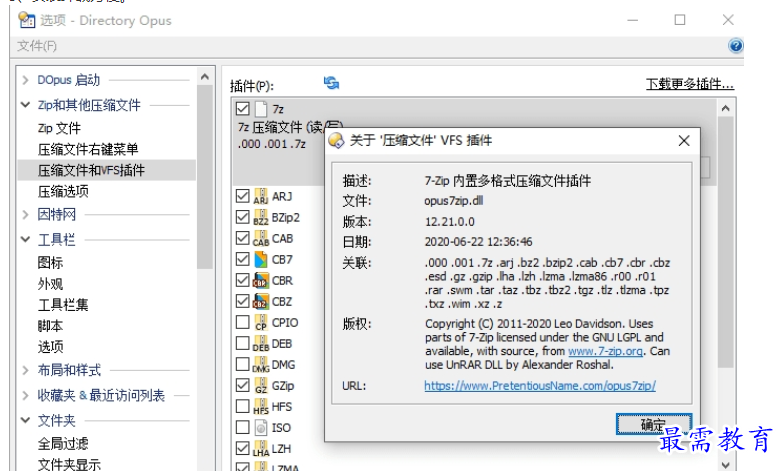Select 工具栏集 in the tree
This screenshot has height=471, width=781.
tap(63, 305)
